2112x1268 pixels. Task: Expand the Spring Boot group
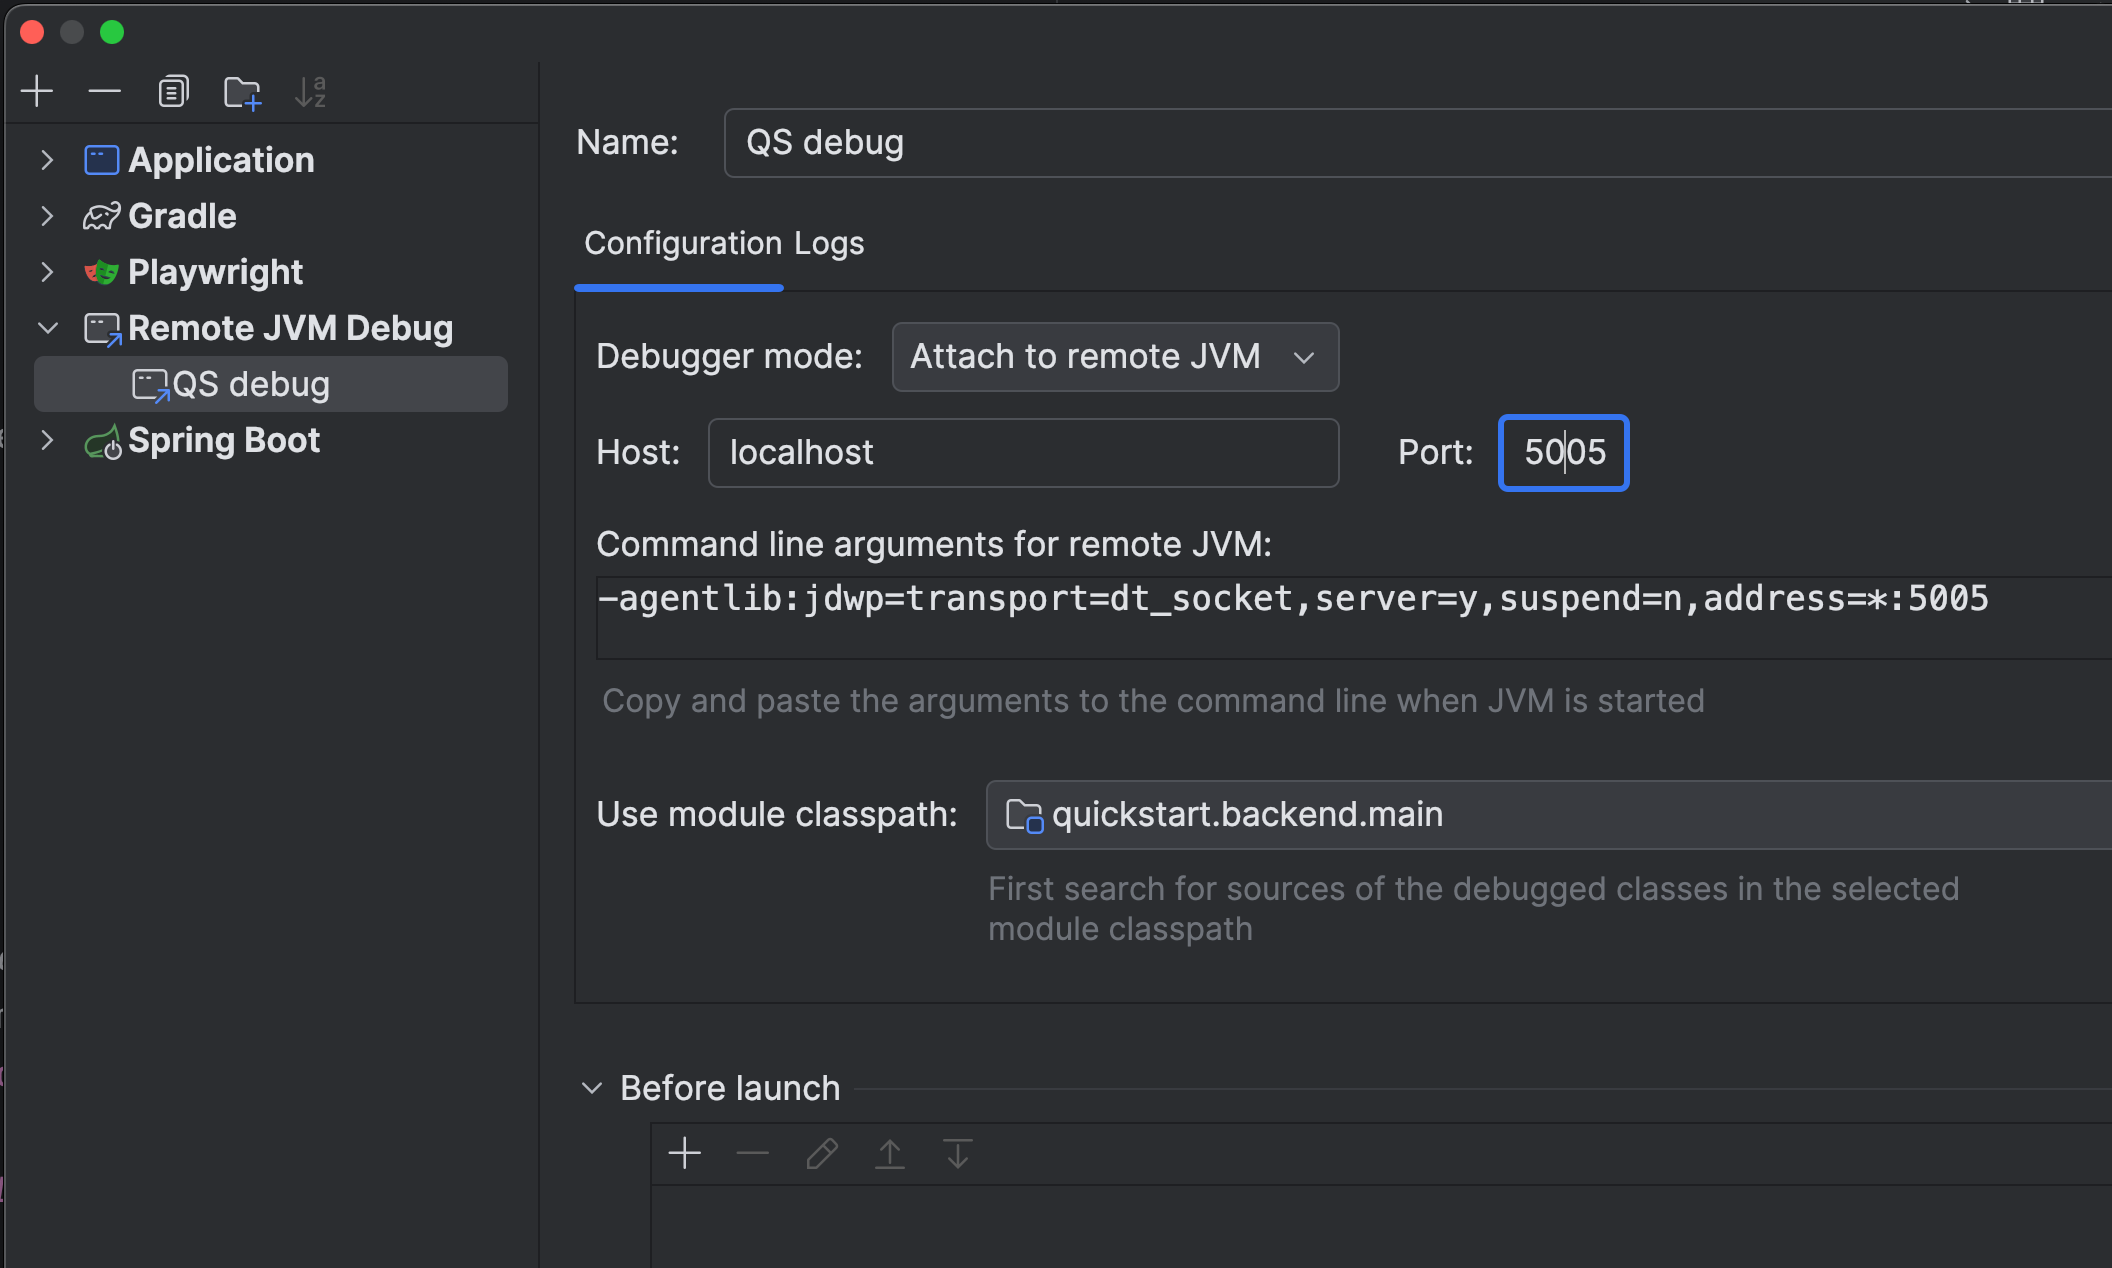tap(46, 440)
